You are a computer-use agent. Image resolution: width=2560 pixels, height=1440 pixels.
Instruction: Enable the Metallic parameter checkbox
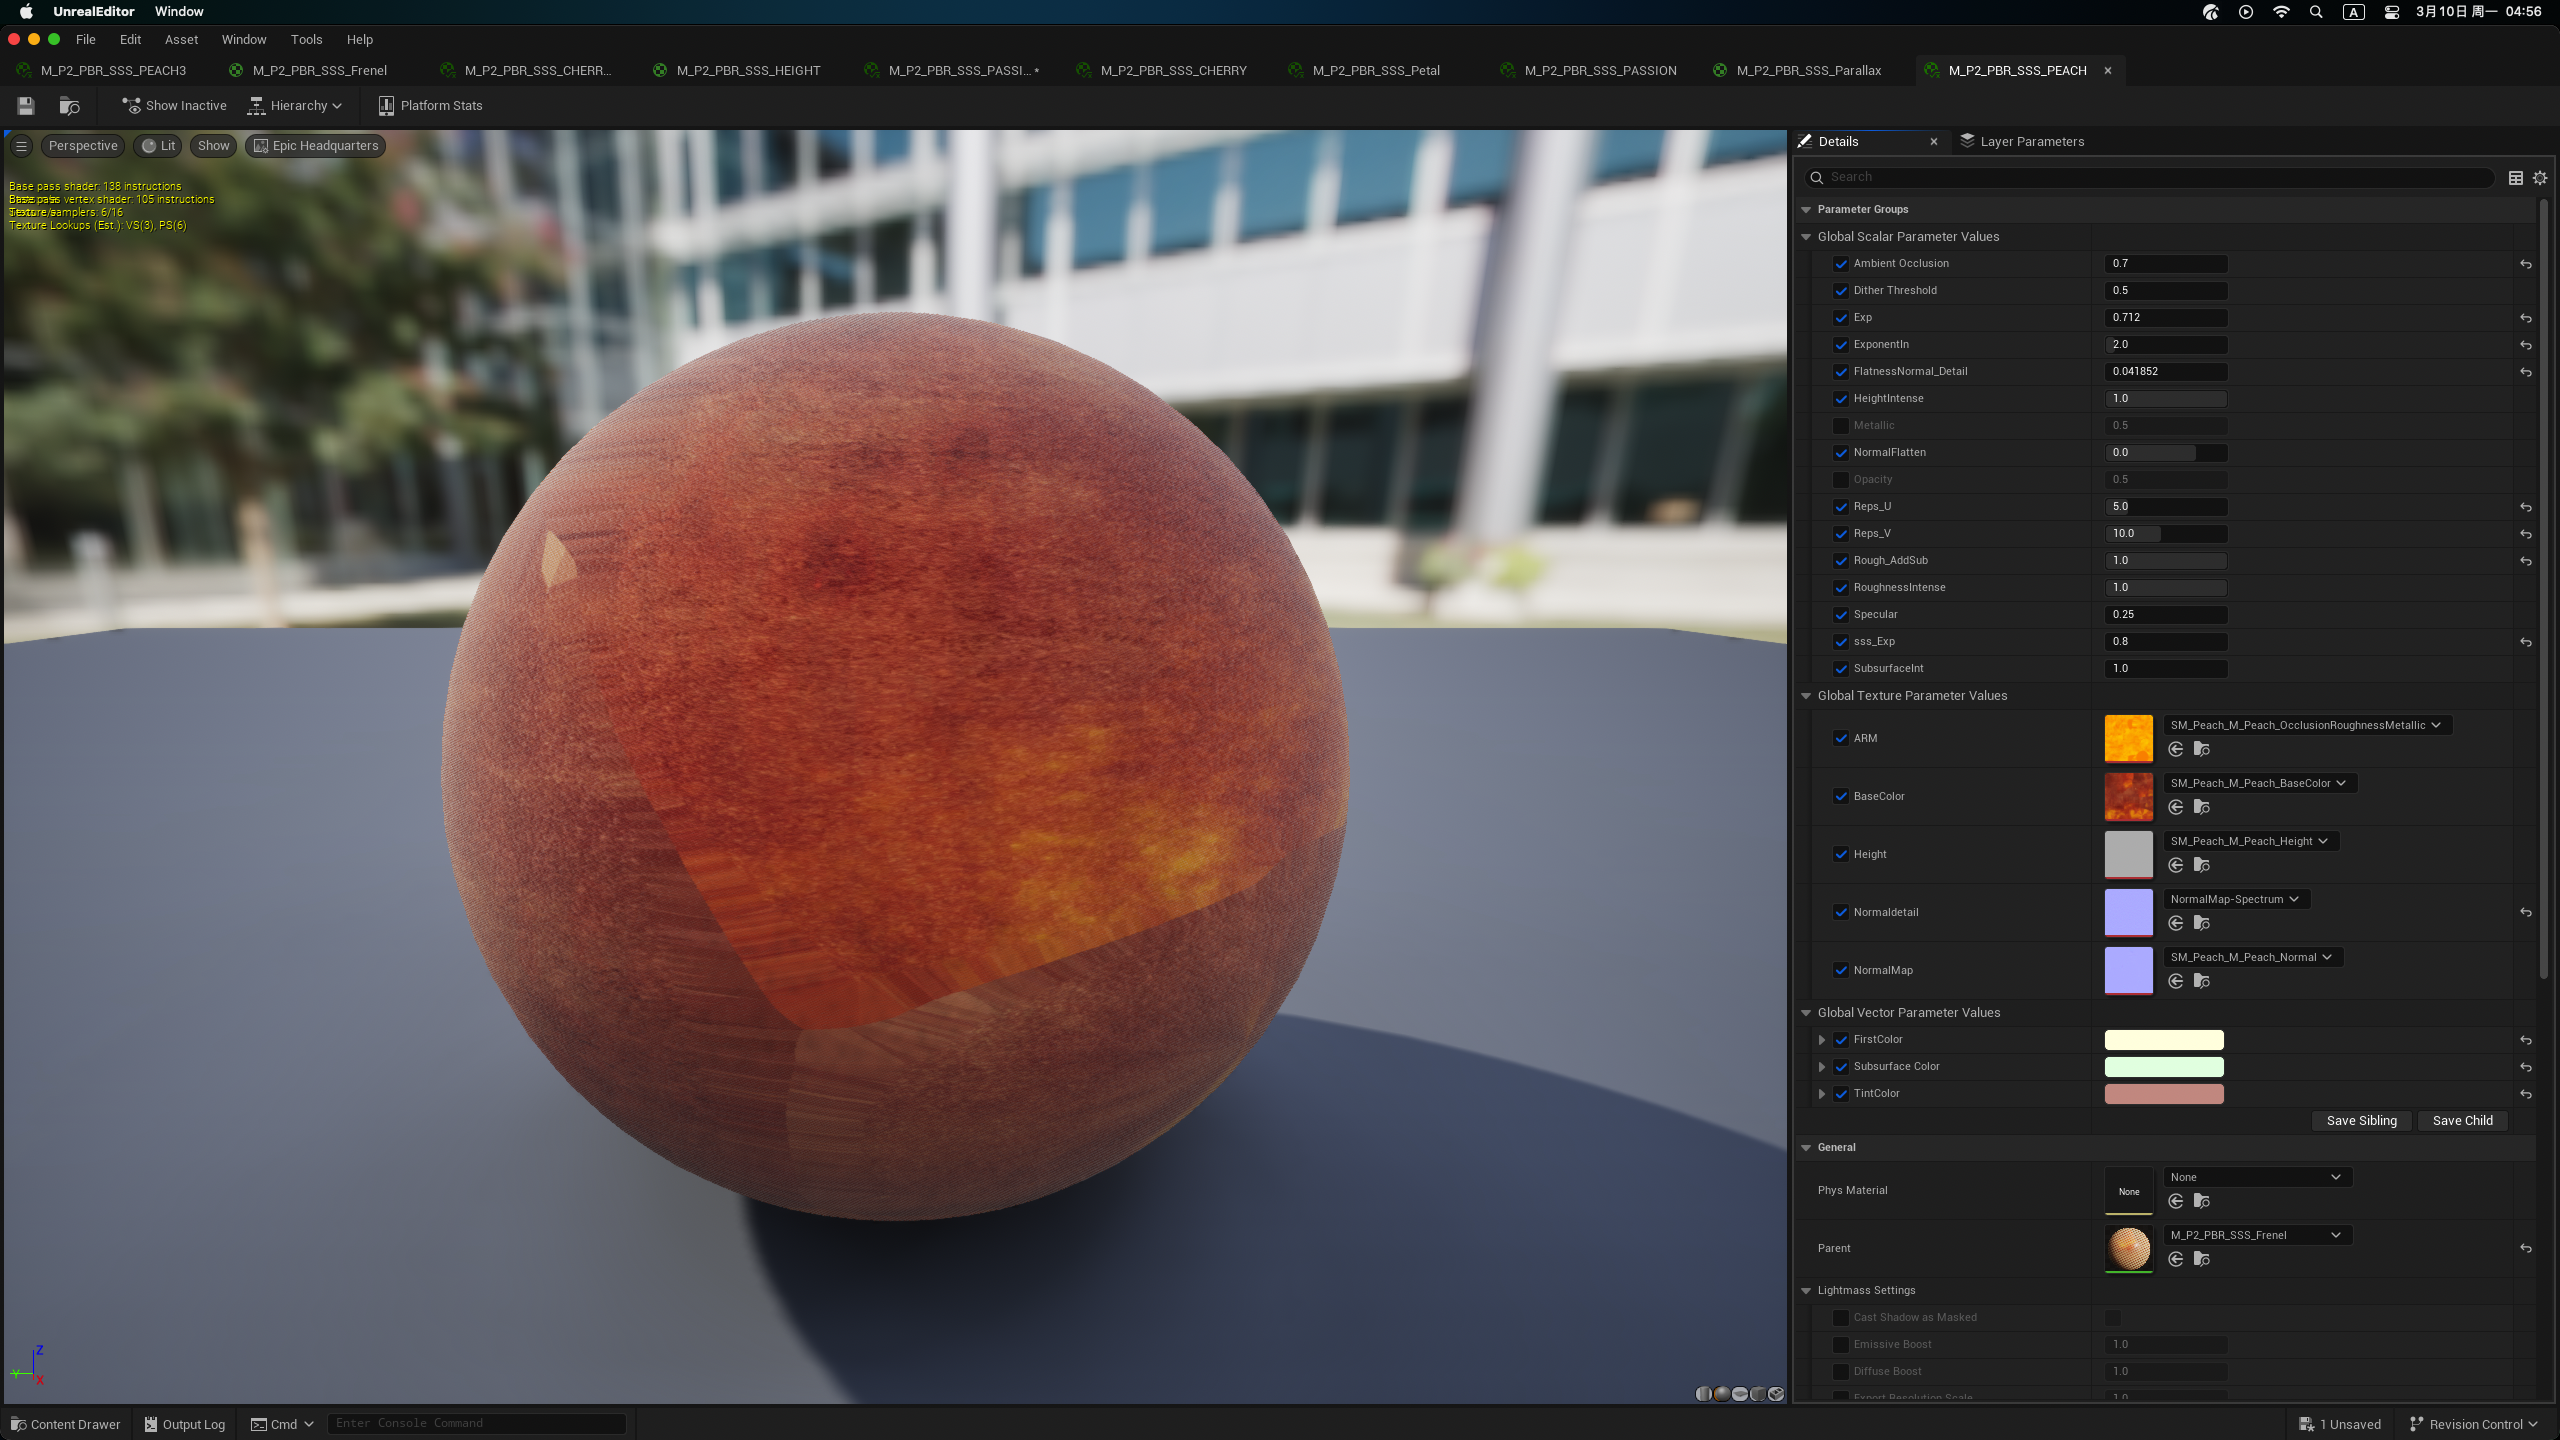tap(1840, 426)
